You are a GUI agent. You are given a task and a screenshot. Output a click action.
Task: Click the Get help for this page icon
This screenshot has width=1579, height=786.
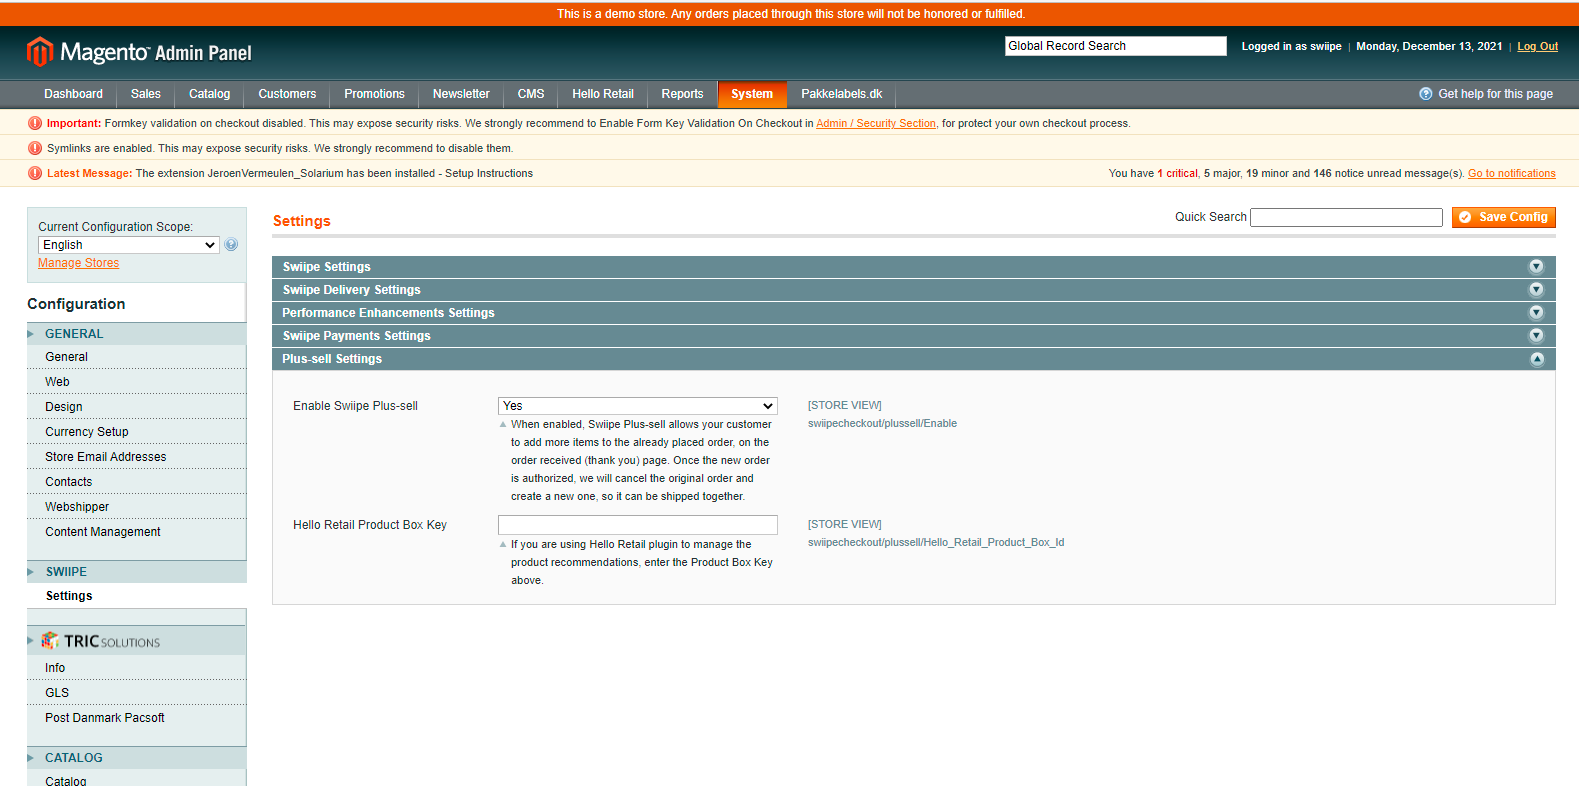click(1426, 94)
